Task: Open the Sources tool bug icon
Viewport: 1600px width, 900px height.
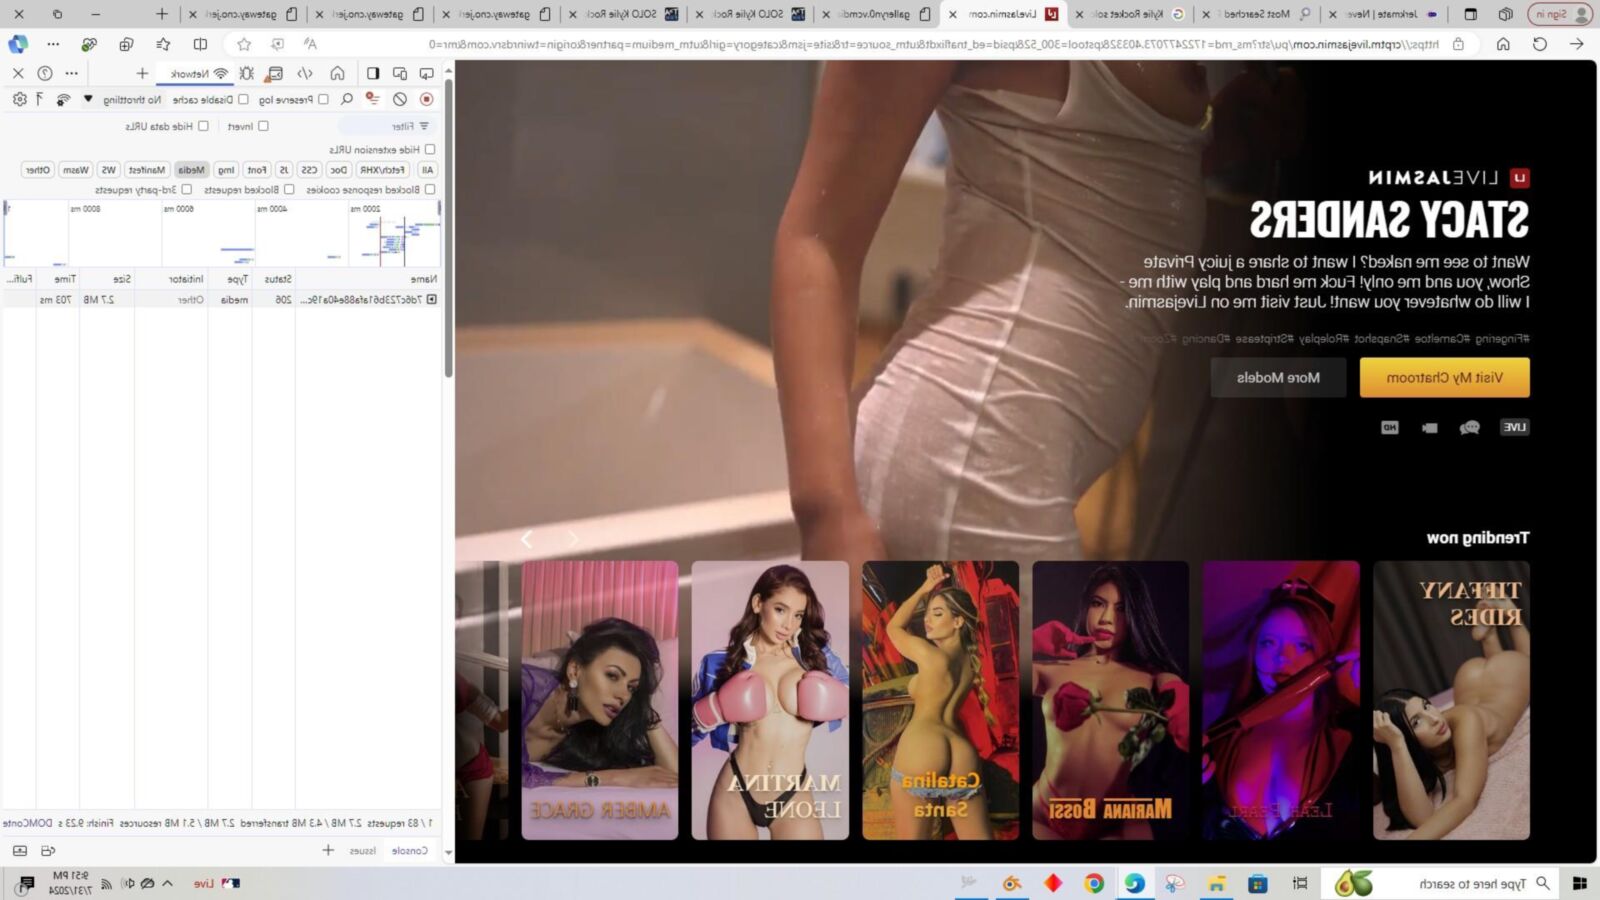Action: tap(246, 73)
